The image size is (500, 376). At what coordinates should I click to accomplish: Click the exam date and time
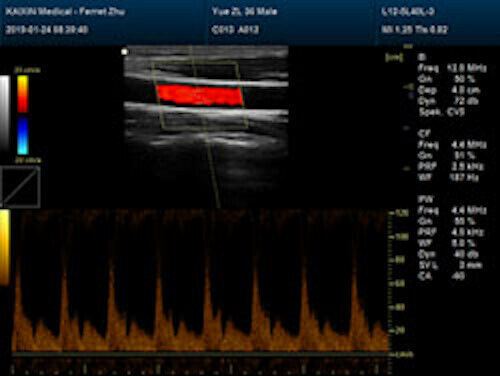[x=47, y=30]
